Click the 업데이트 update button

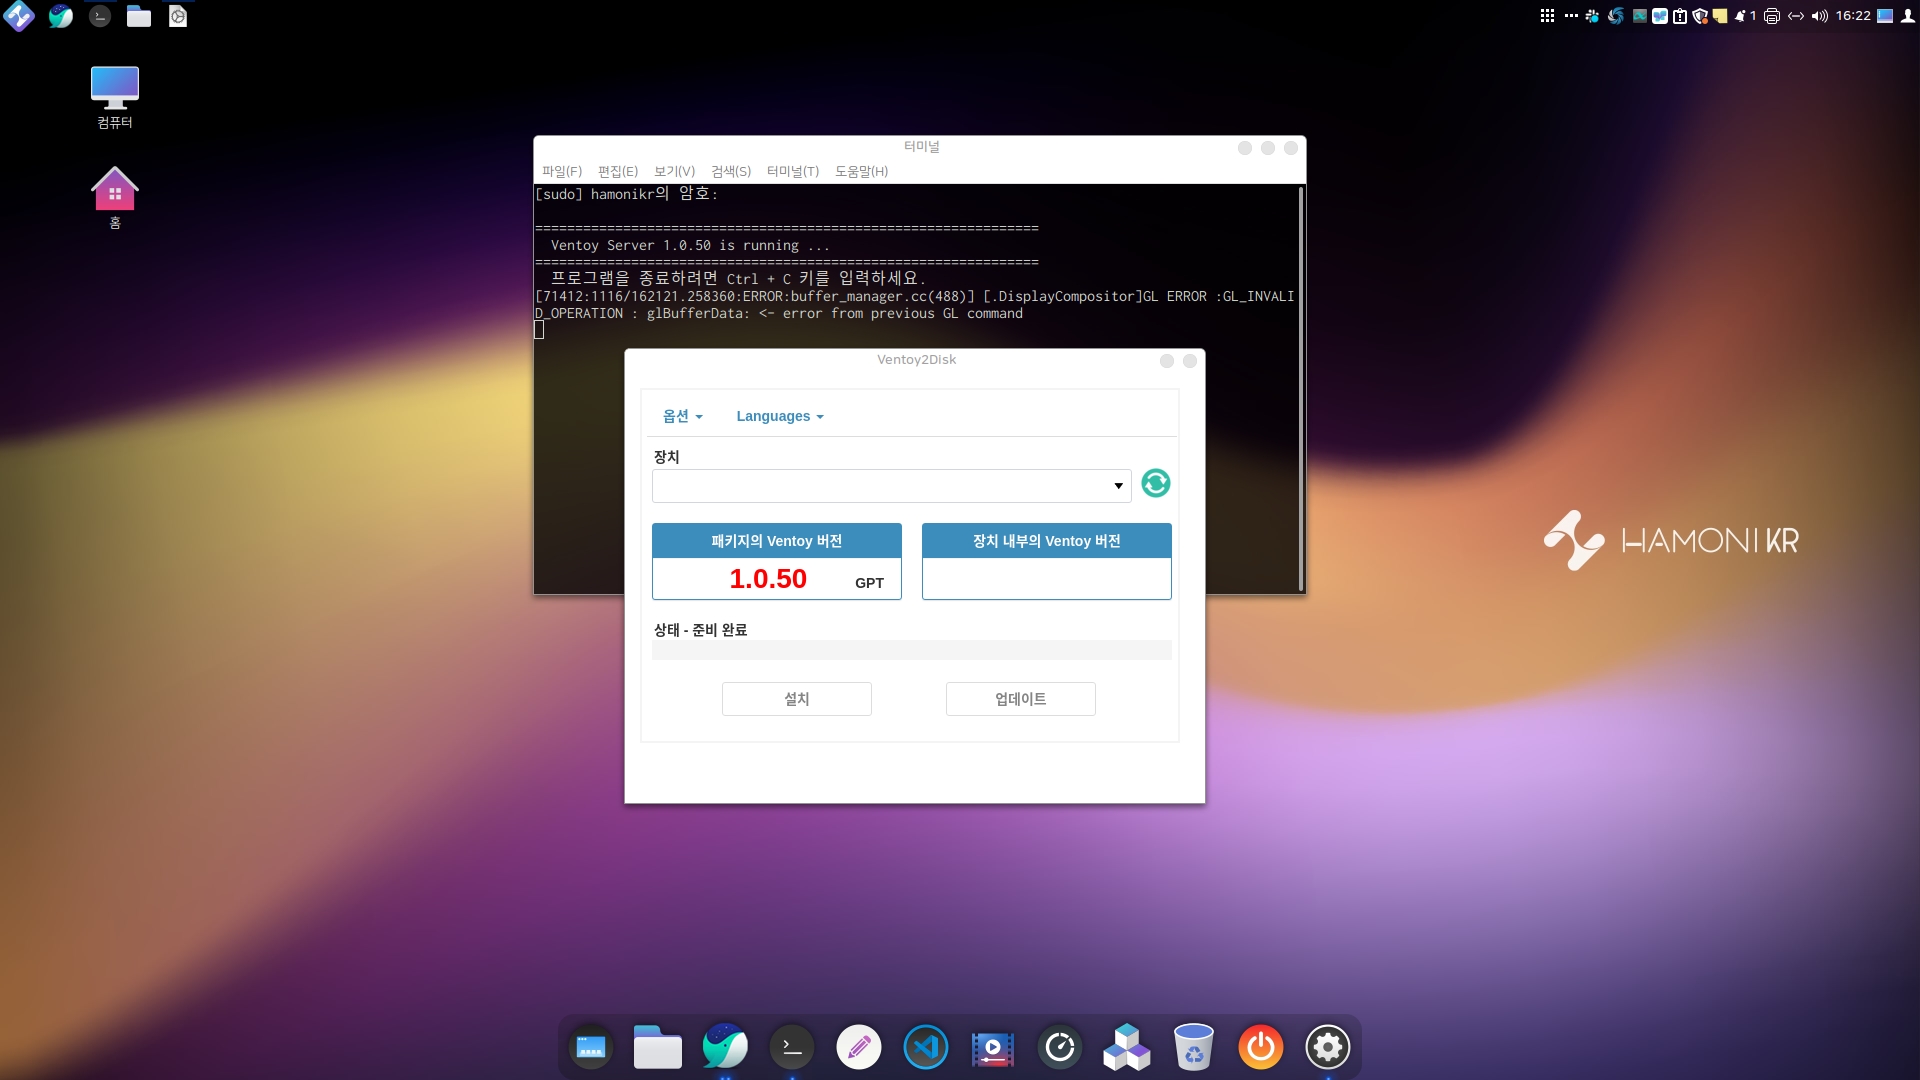pyautogui.click(x=1020, y=699)
